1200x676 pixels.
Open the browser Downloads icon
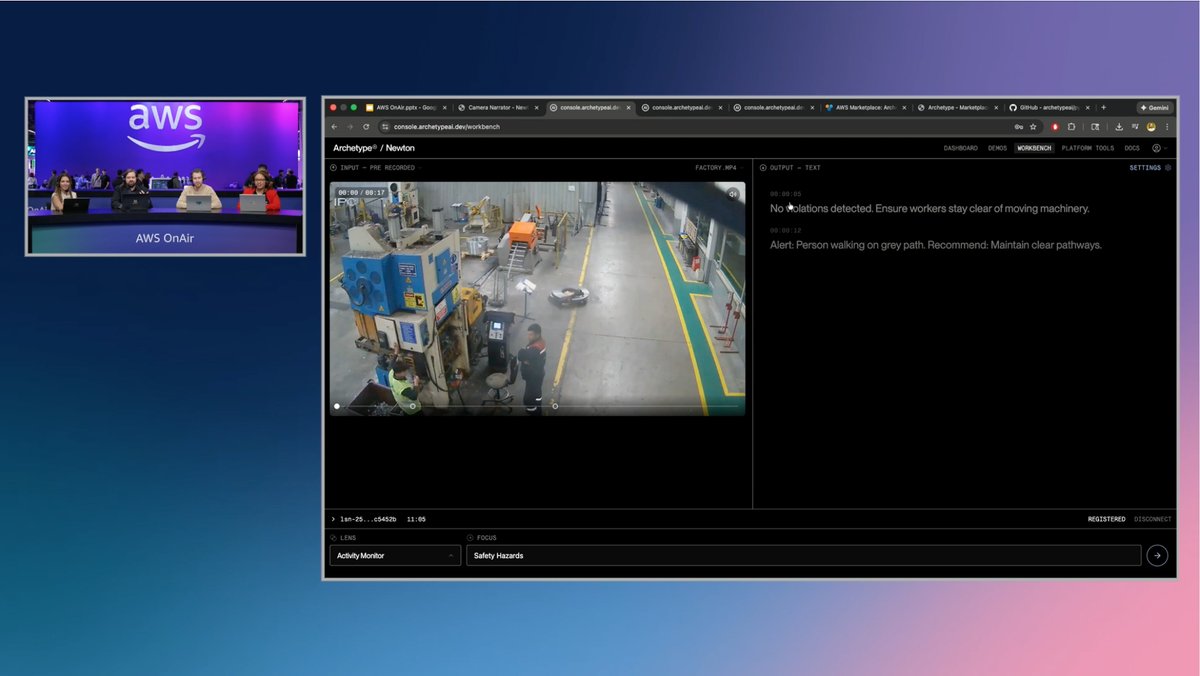coord(1119,127)
